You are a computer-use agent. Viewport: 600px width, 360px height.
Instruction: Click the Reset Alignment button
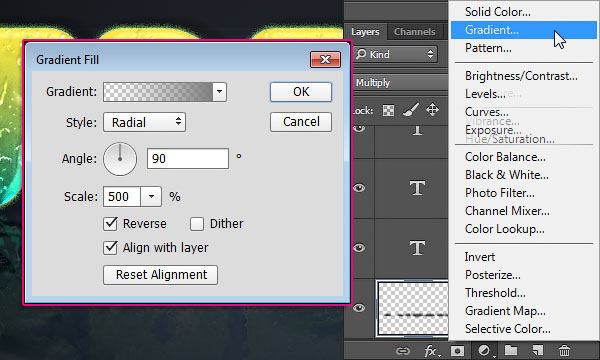pyautogui.click(x=161, y=275)
